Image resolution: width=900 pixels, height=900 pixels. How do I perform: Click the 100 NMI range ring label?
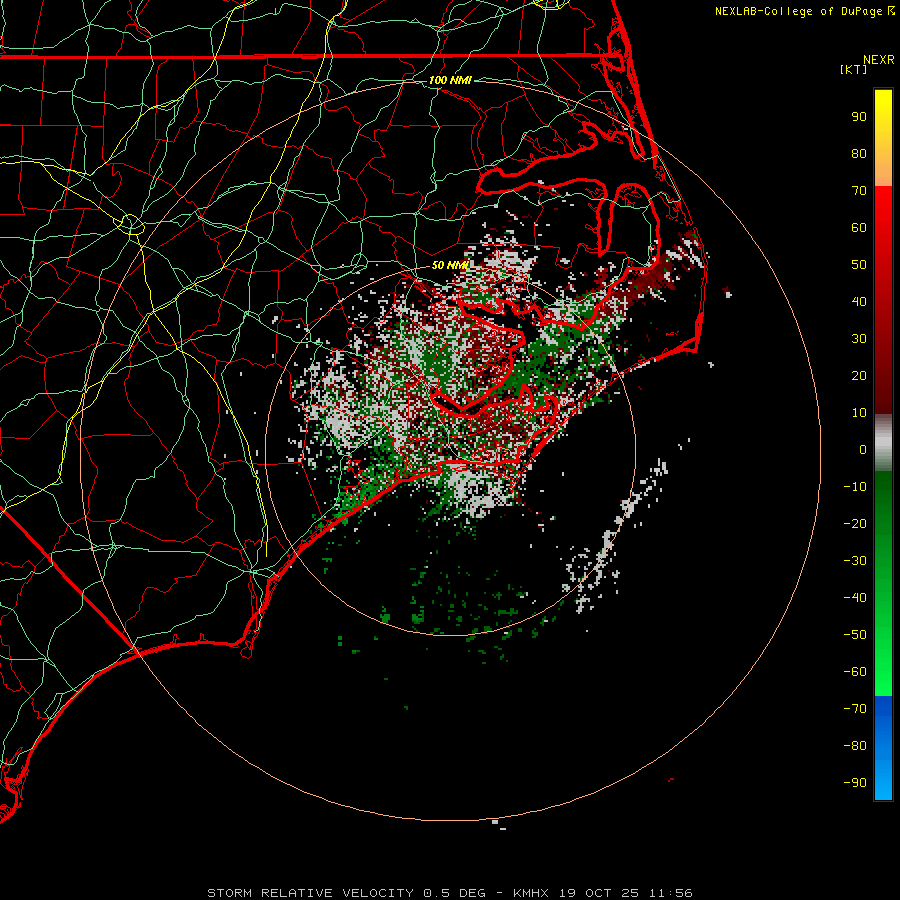coord(450,80)
